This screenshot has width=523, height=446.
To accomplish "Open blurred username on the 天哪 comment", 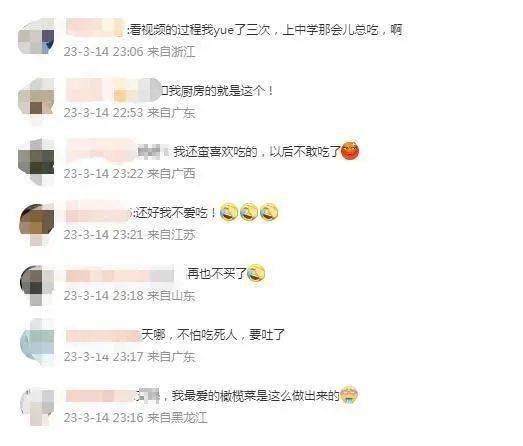I will [102, 336].
